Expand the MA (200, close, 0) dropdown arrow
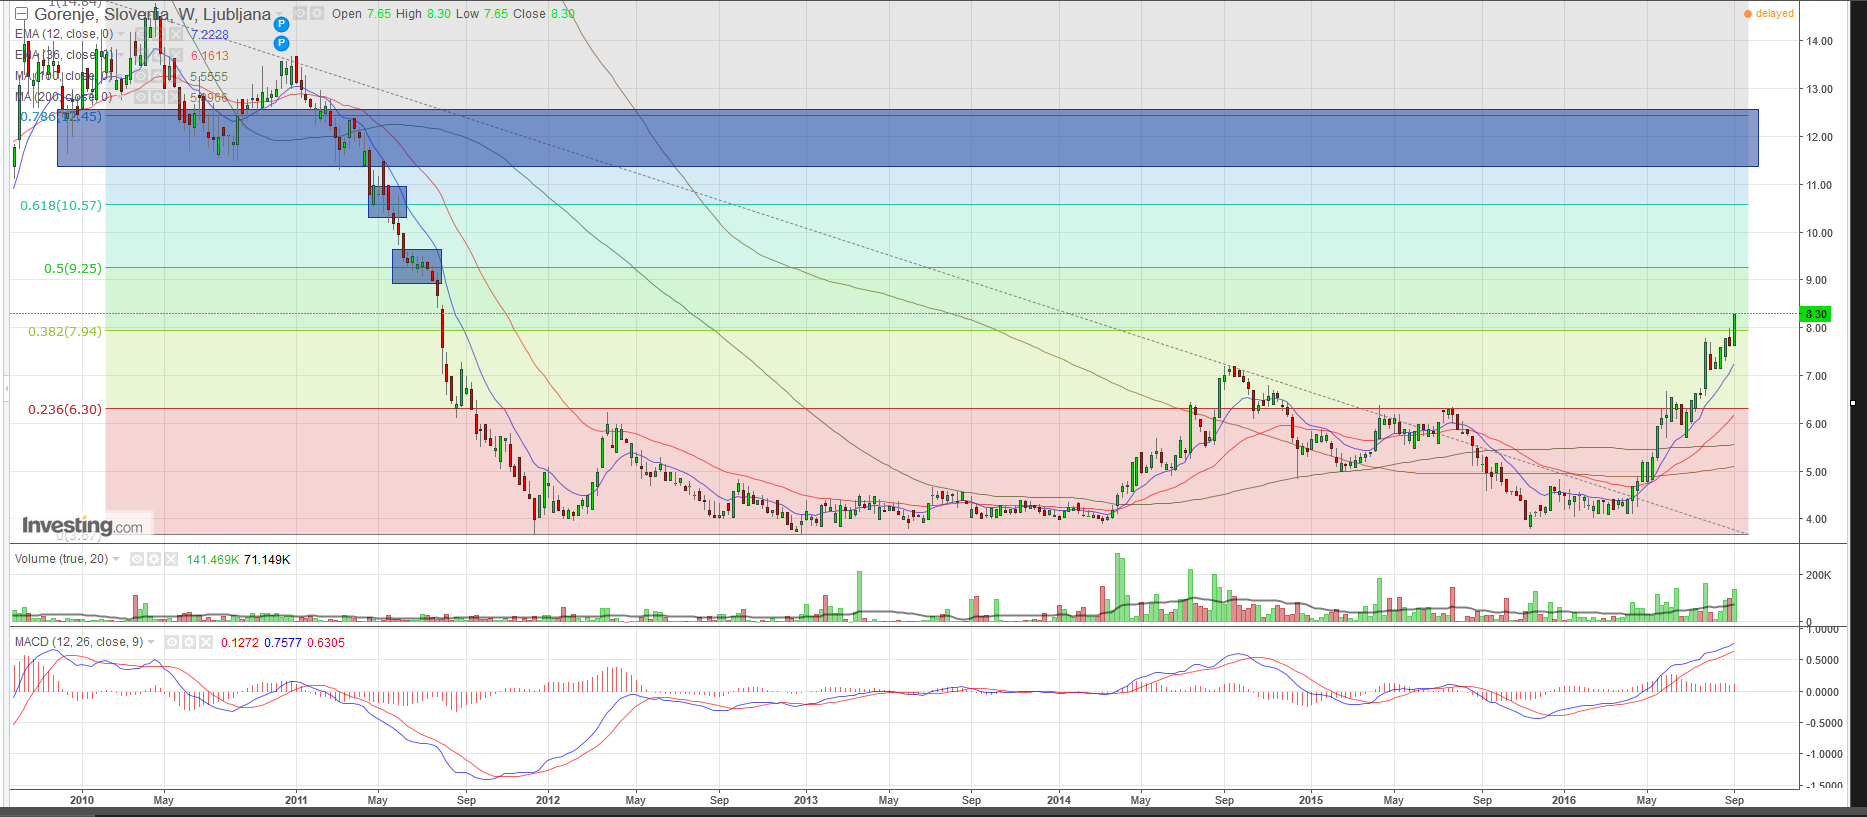The image size is (1867, 817). tap(121, 98)
